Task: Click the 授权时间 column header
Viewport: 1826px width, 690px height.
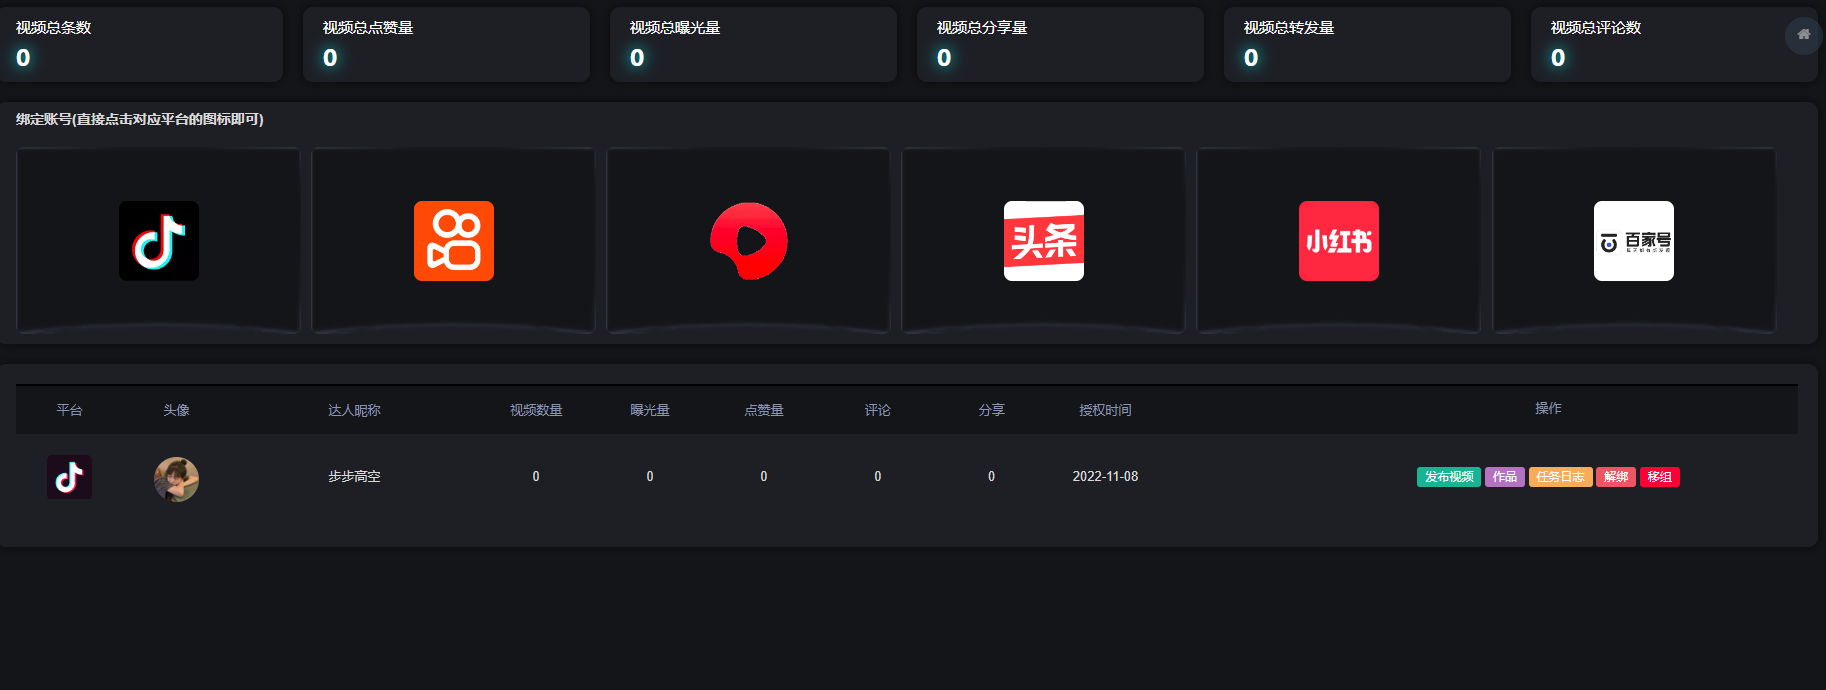Action: pos(1105,410)
